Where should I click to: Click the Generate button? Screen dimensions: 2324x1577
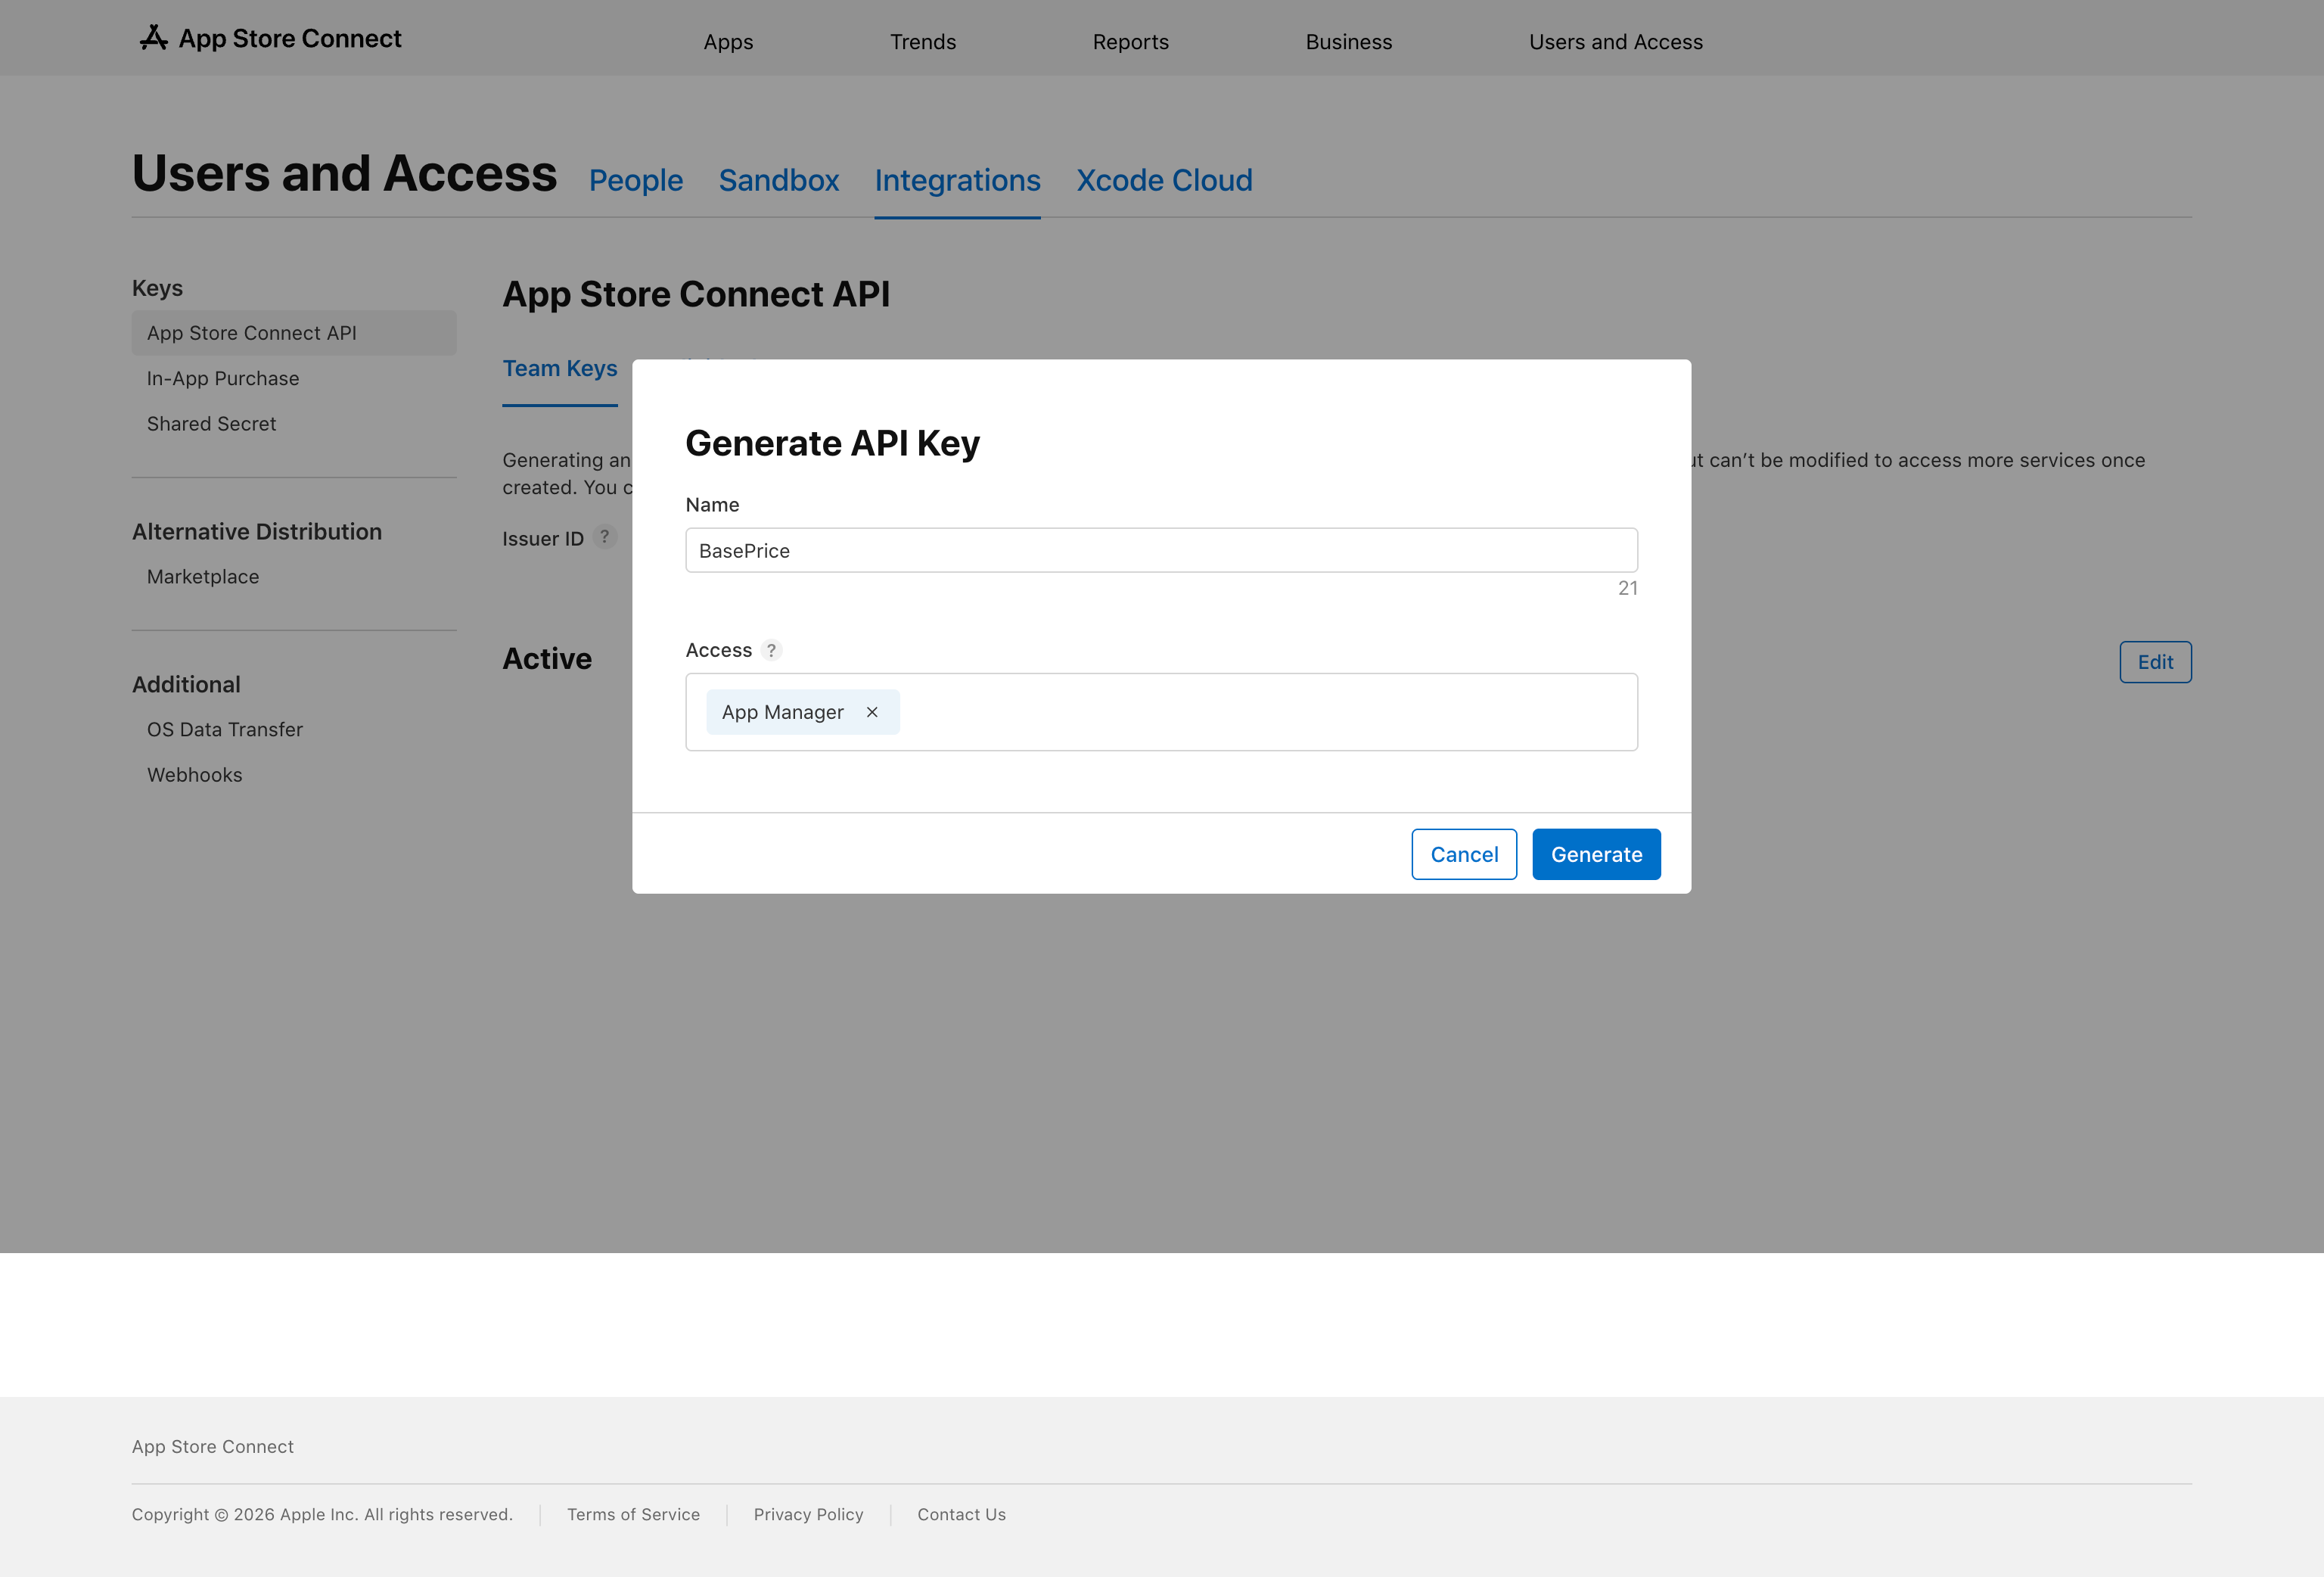point(1596,854)
